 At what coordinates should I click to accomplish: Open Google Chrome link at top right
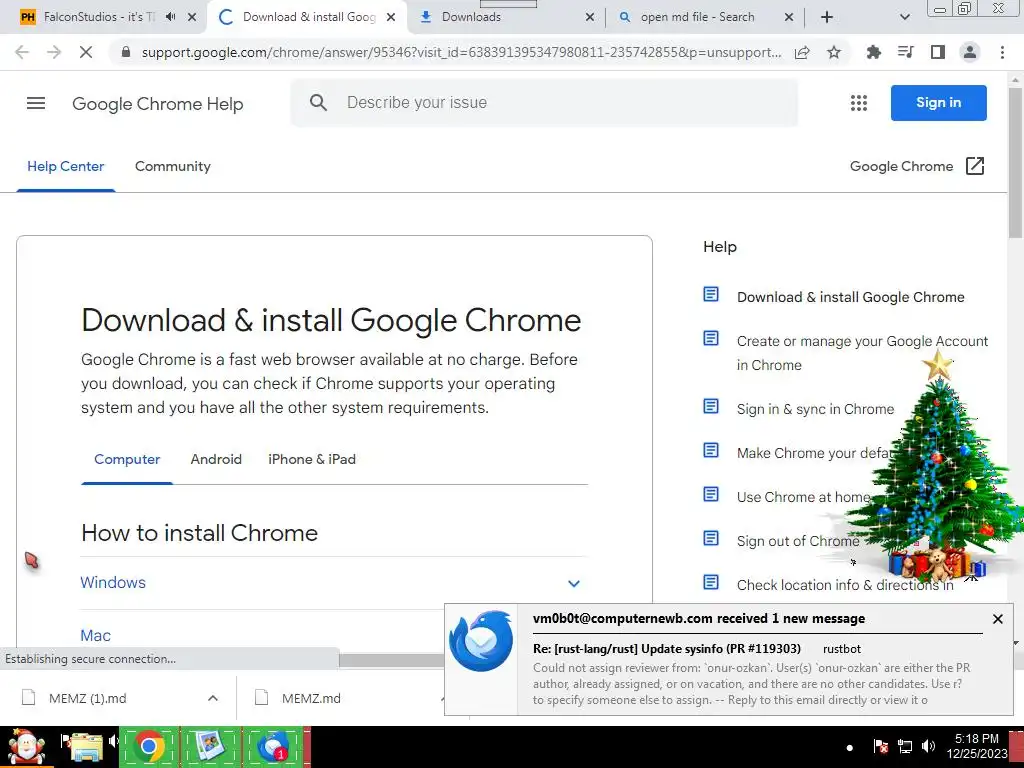pos(901,166)
